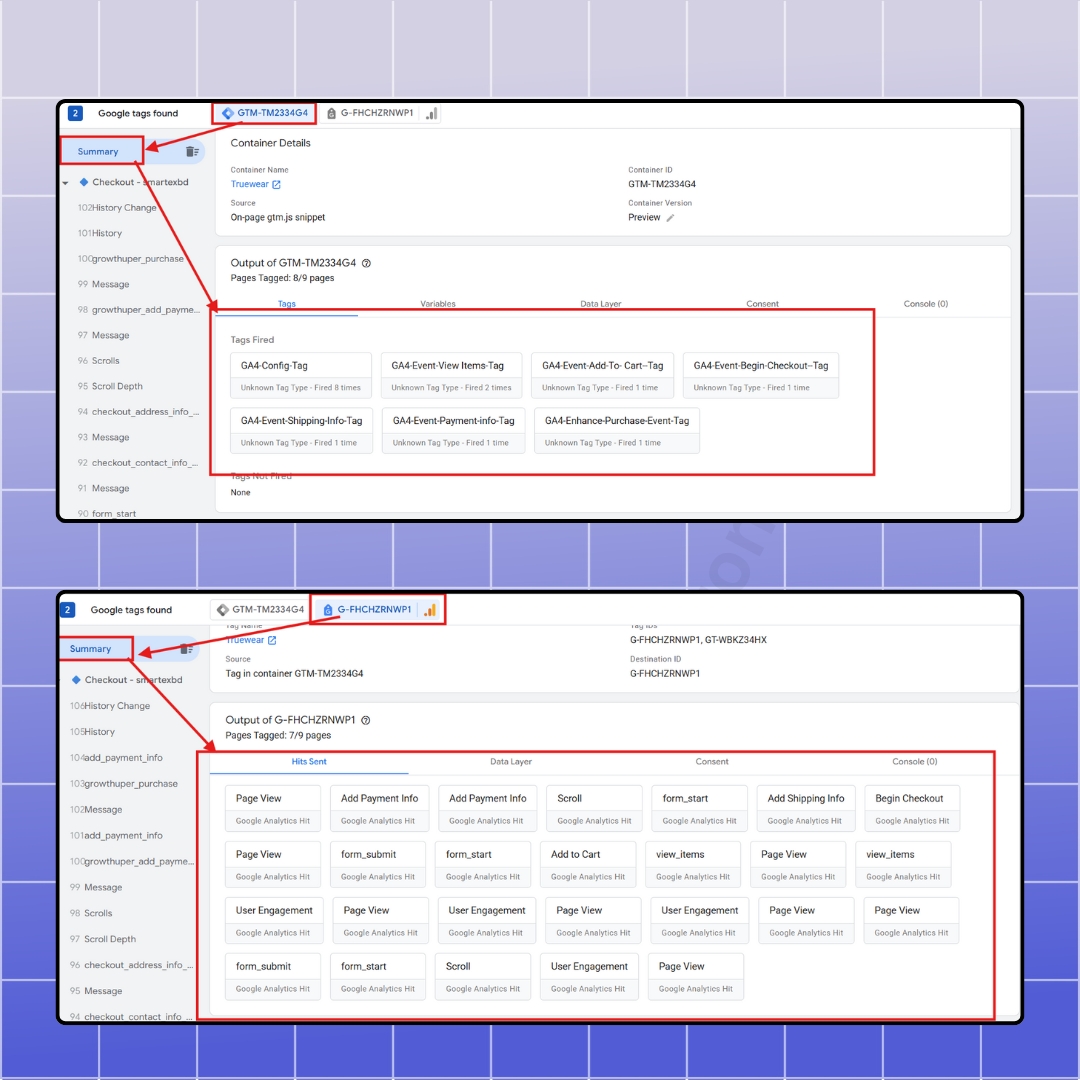Screen dimensions: 1080x1080
Task: Open Data Layer tab in lower panel
Action: pos(511,762)
